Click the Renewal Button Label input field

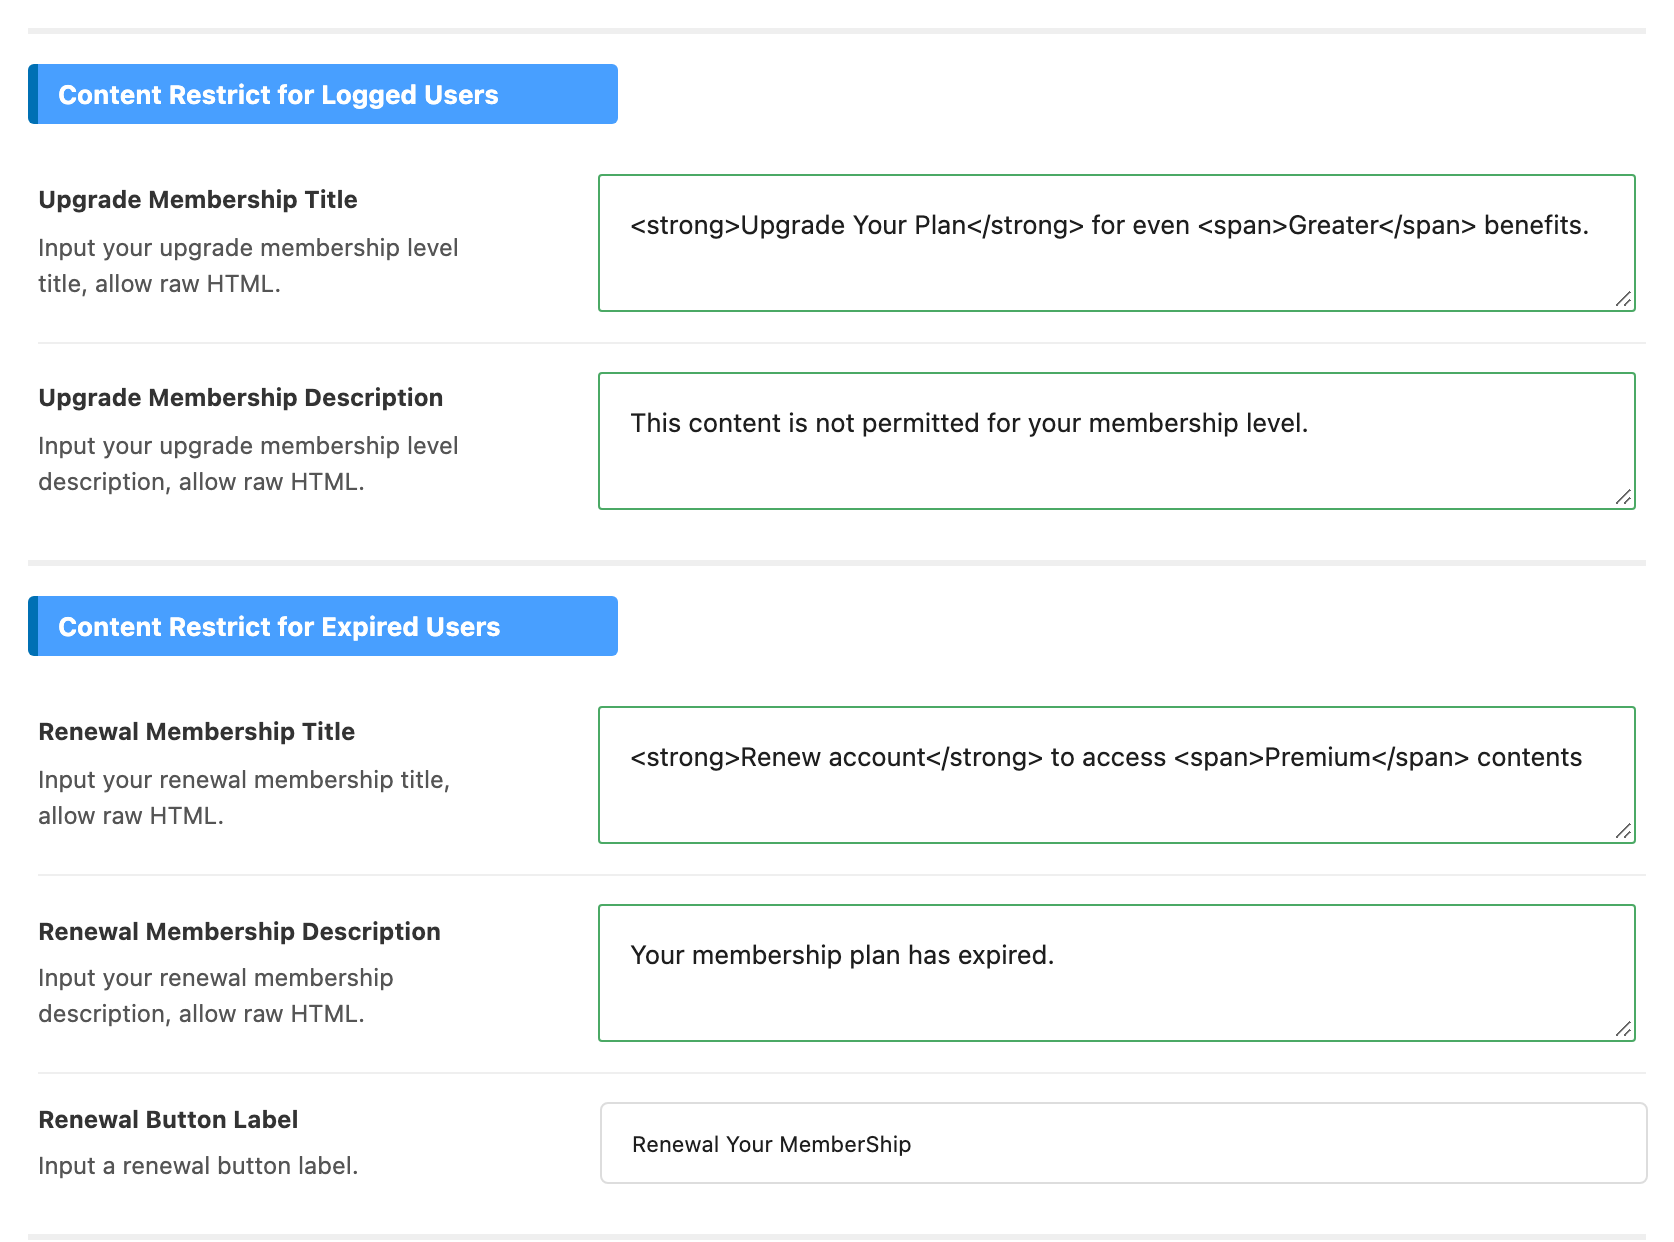[x=1123, y=1143]
